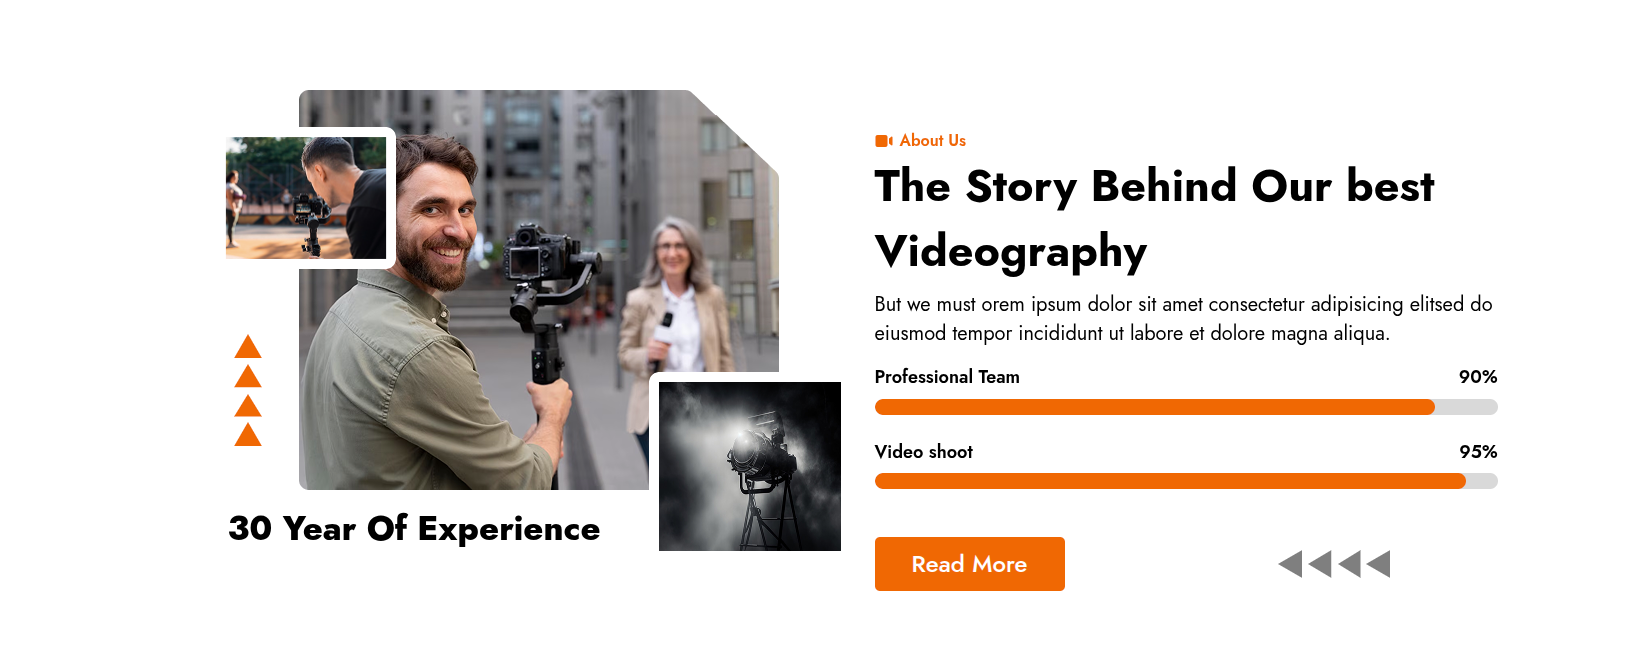The width and height of the screenshot is (1629, 652).
Task: Click the Video shoot label
Action: coord(923,452)
